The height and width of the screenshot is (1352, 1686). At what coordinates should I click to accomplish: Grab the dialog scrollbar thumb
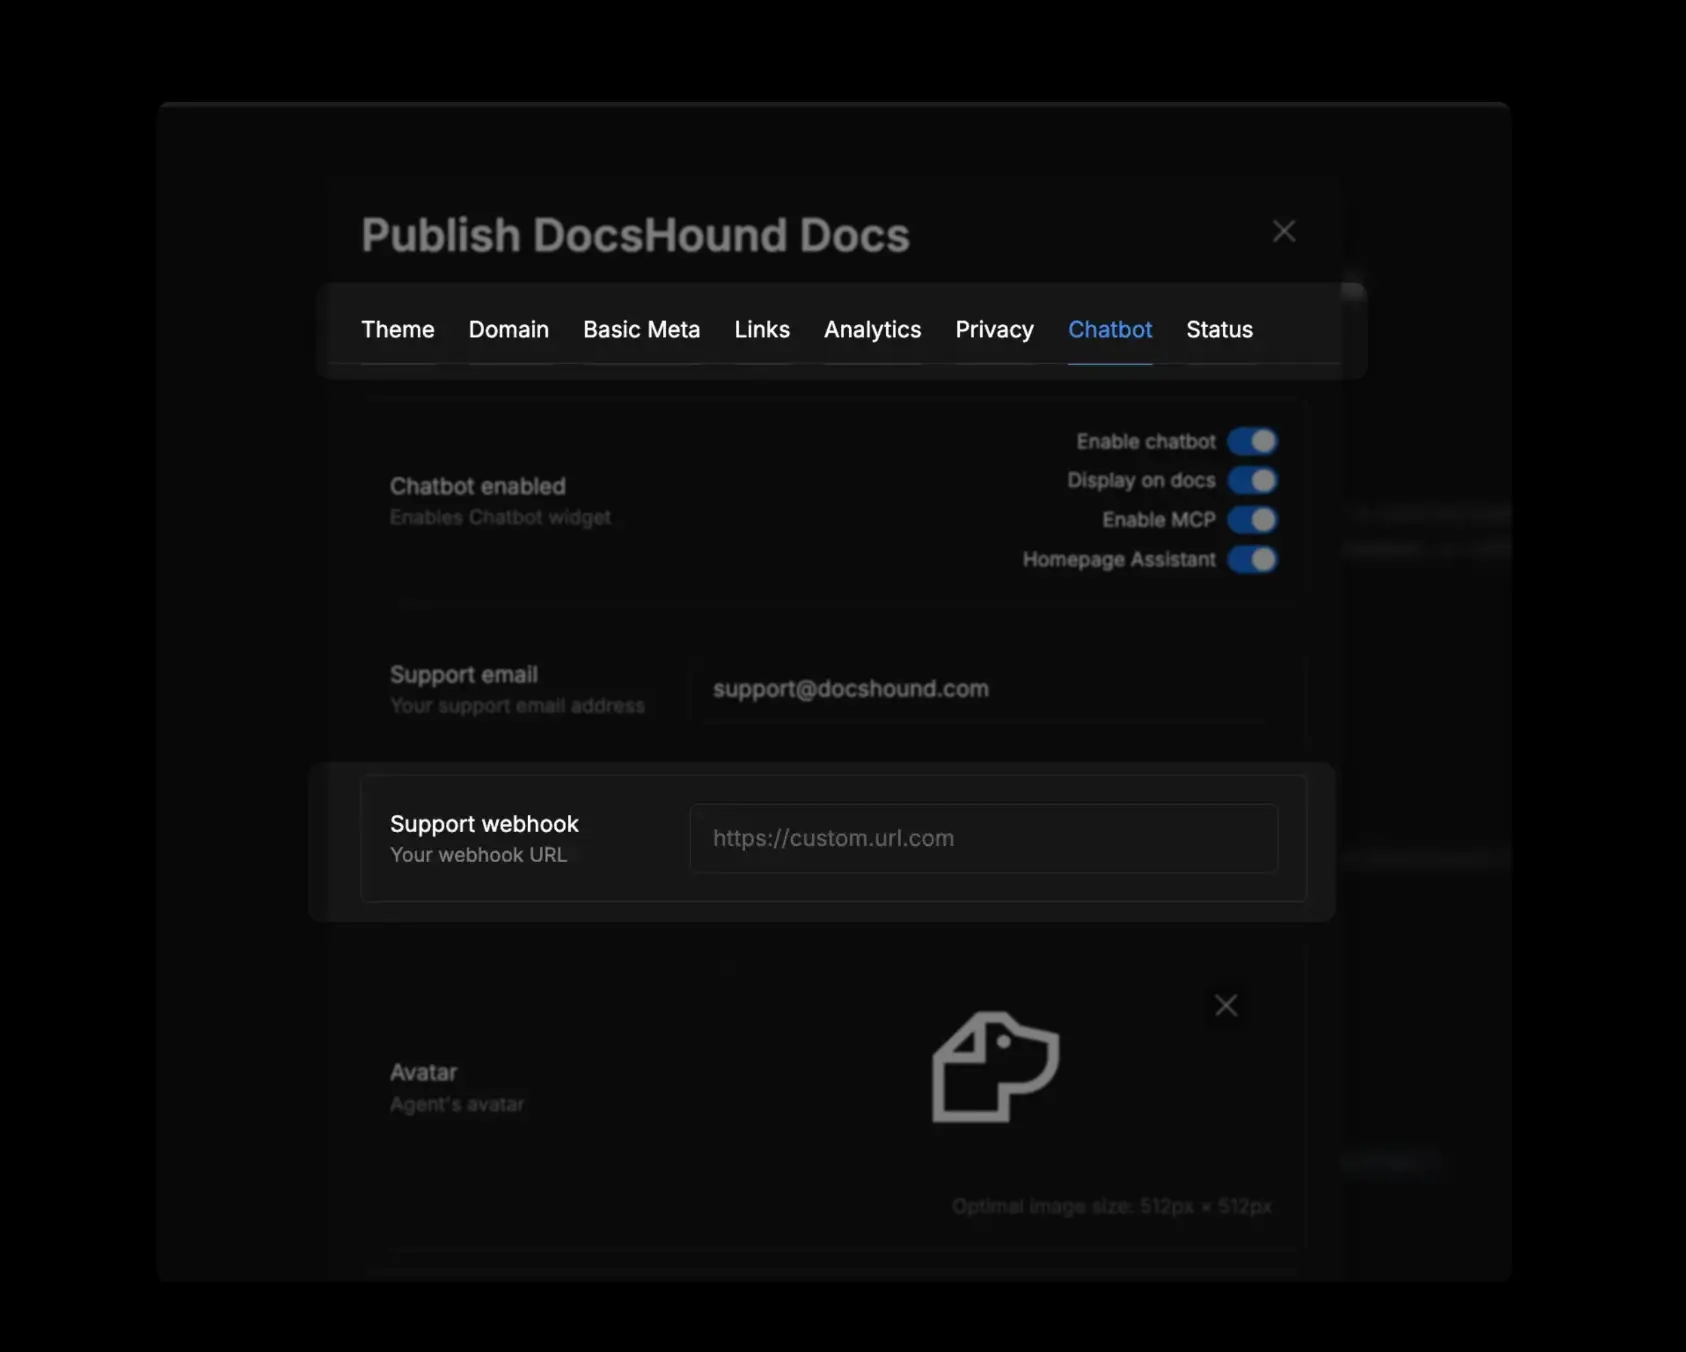coord(1353,290)
